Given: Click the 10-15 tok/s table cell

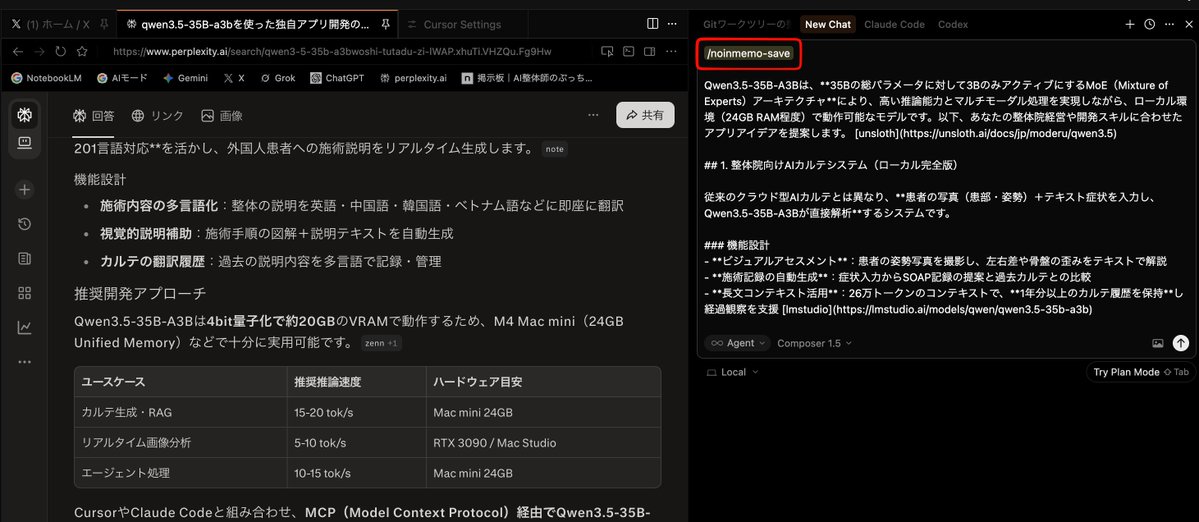Looking at the screenshot, I should click(356, 473).
